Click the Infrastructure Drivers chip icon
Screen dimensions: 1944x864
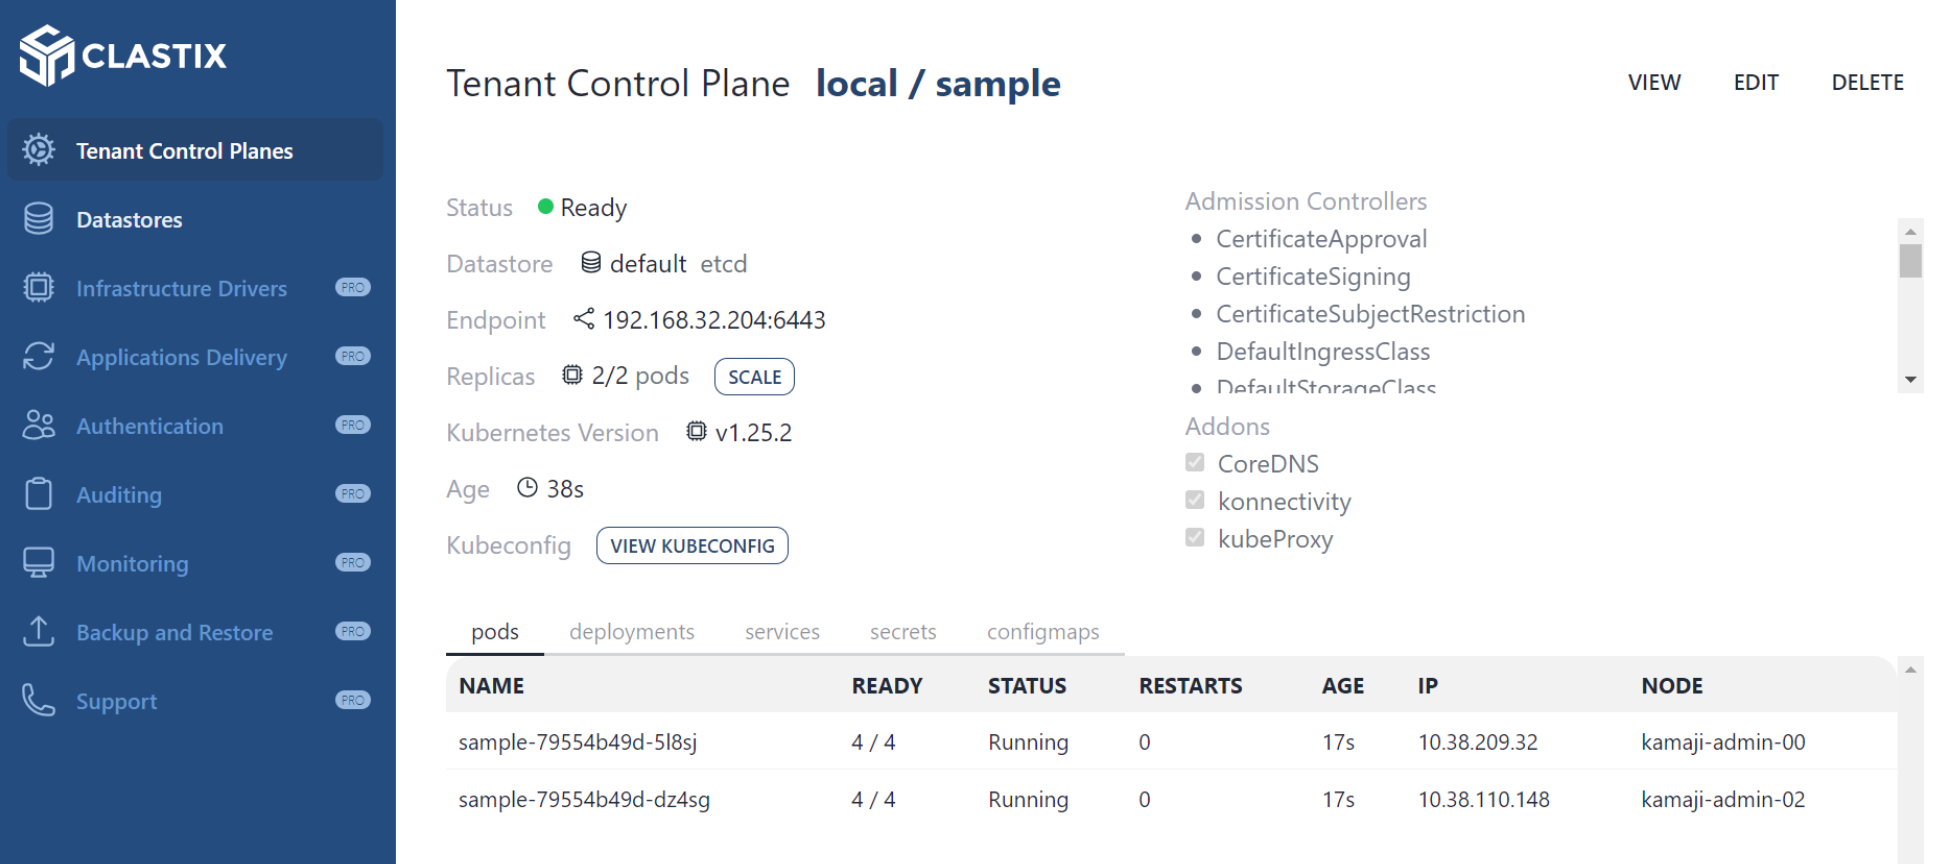point(39,288)
